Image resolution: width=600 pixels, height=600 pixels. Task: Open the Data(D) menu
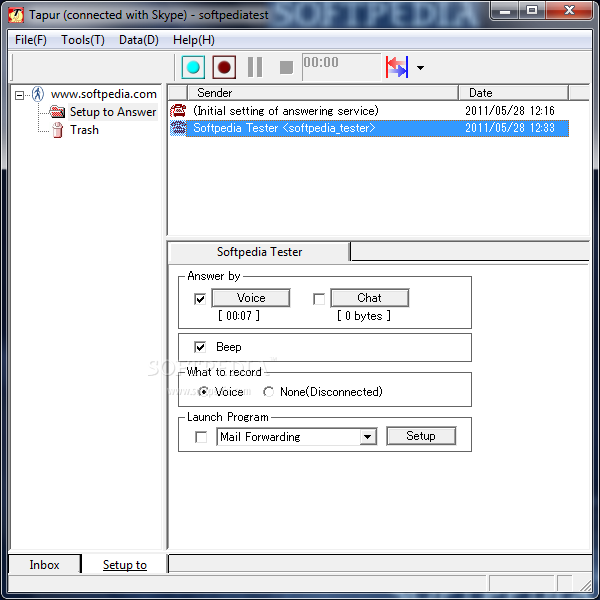click(139, 40)
